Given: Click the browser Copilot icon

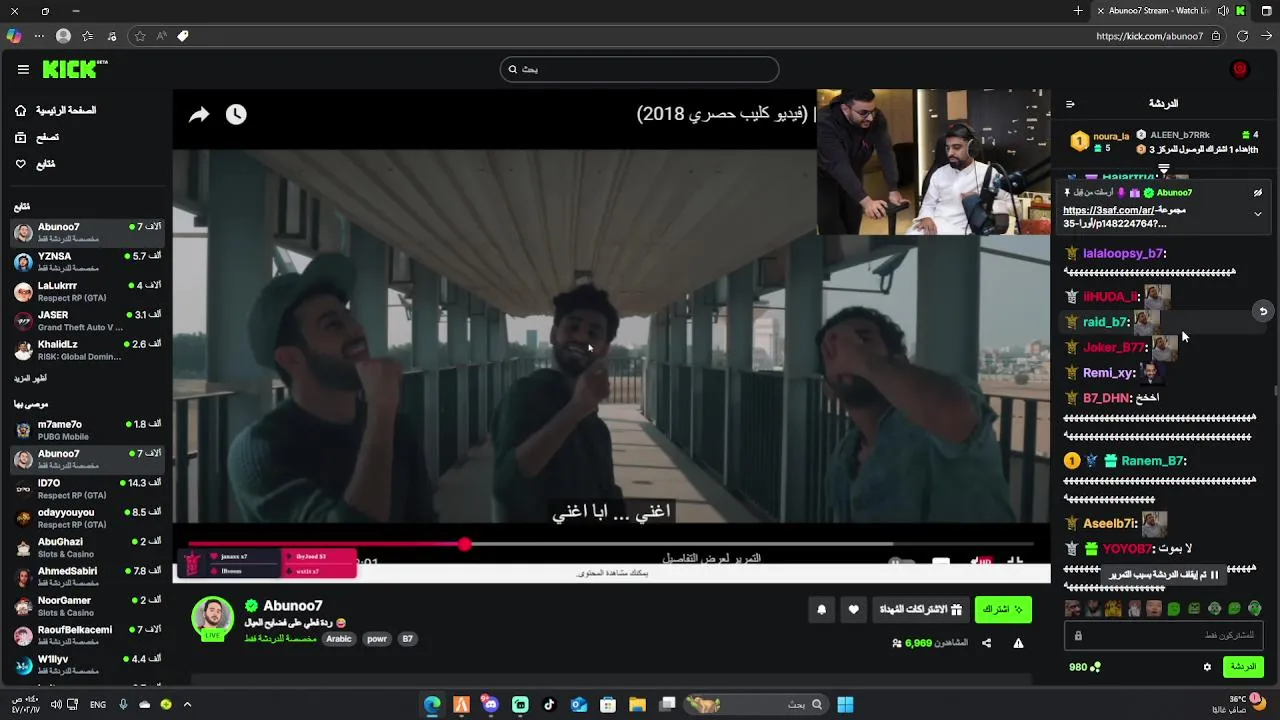Looking at the screenshot, I should pos(13,36).
